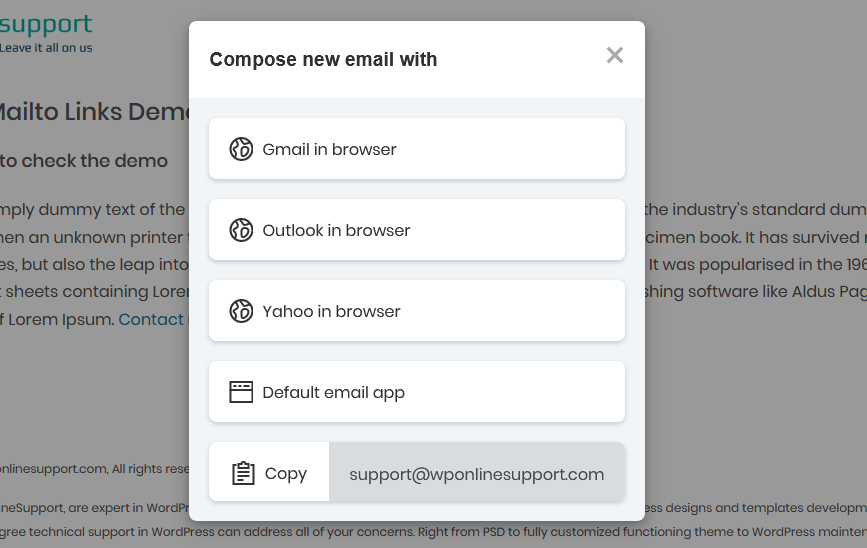The width and height of the screenshot is (867, 548).
Task: Click the 'to check the demo' subheading
Action: point(83,161)
